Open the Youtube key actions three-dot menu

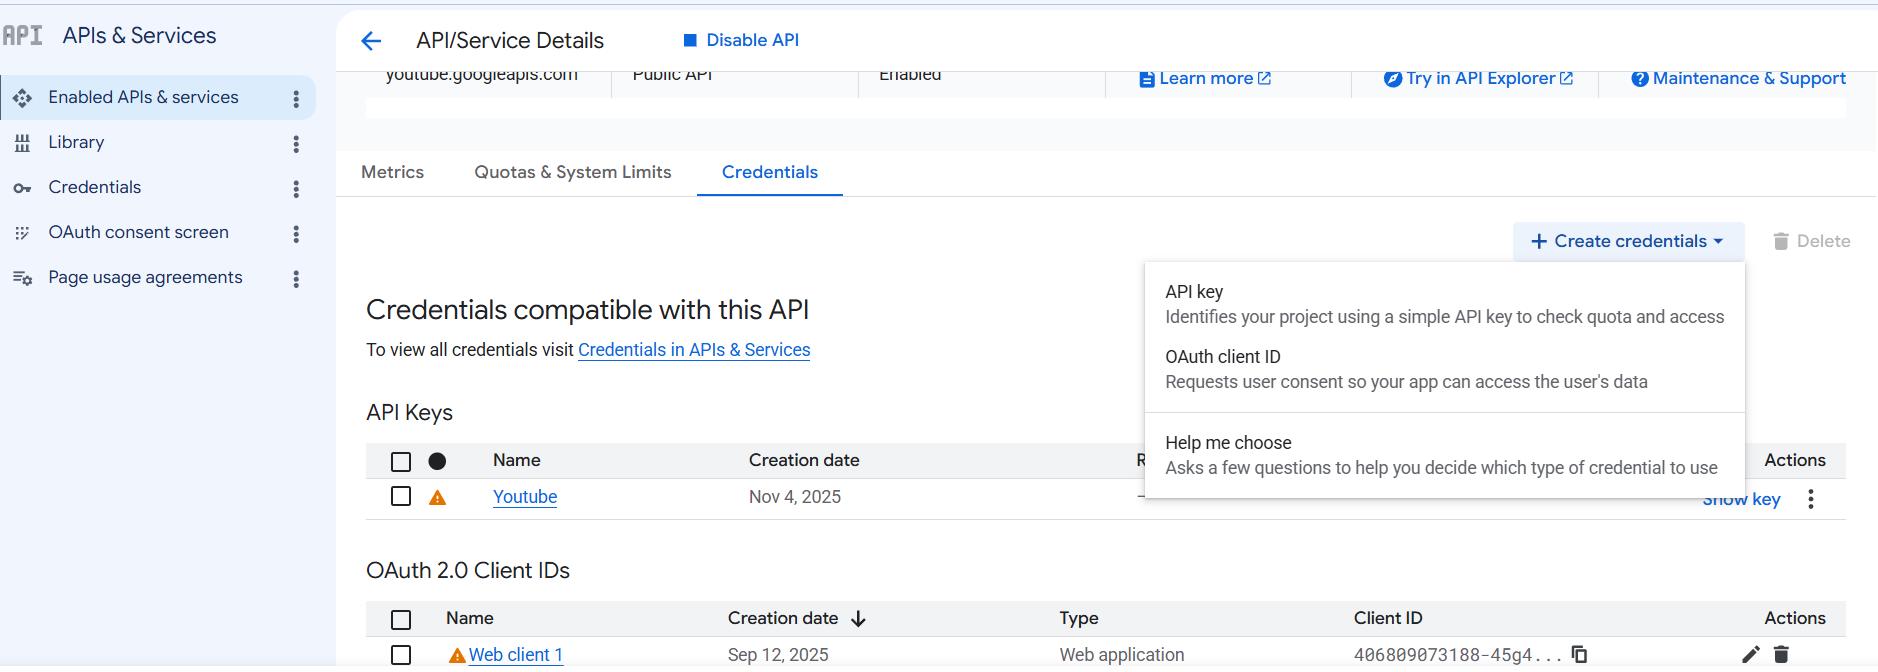coord(1811,499)
